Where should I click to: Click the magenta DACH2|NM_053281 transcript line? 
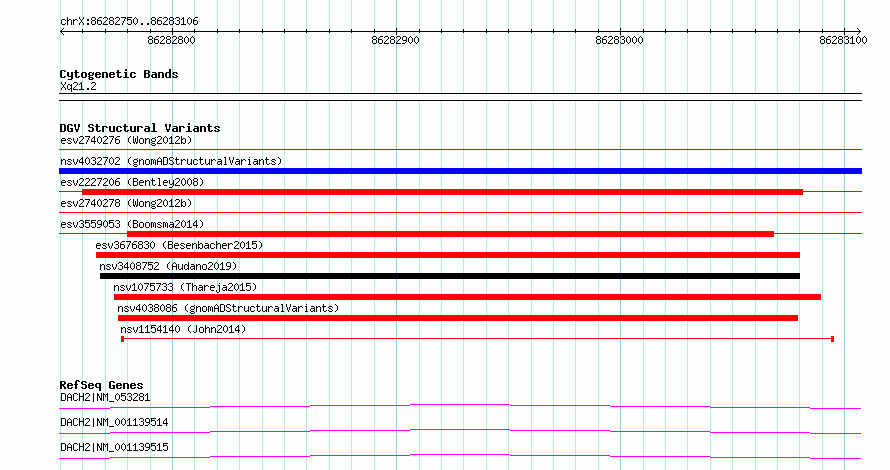coord(460,406)
